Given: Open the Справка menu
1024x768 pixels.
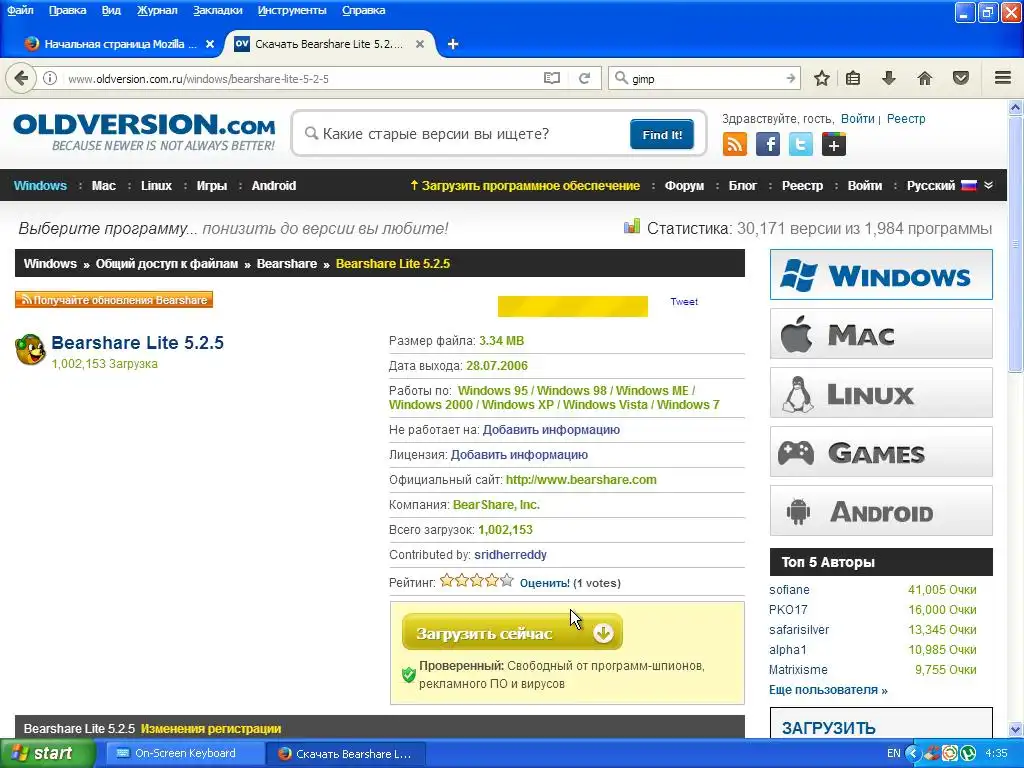Looking at the screenshot, I should (363, 10).
